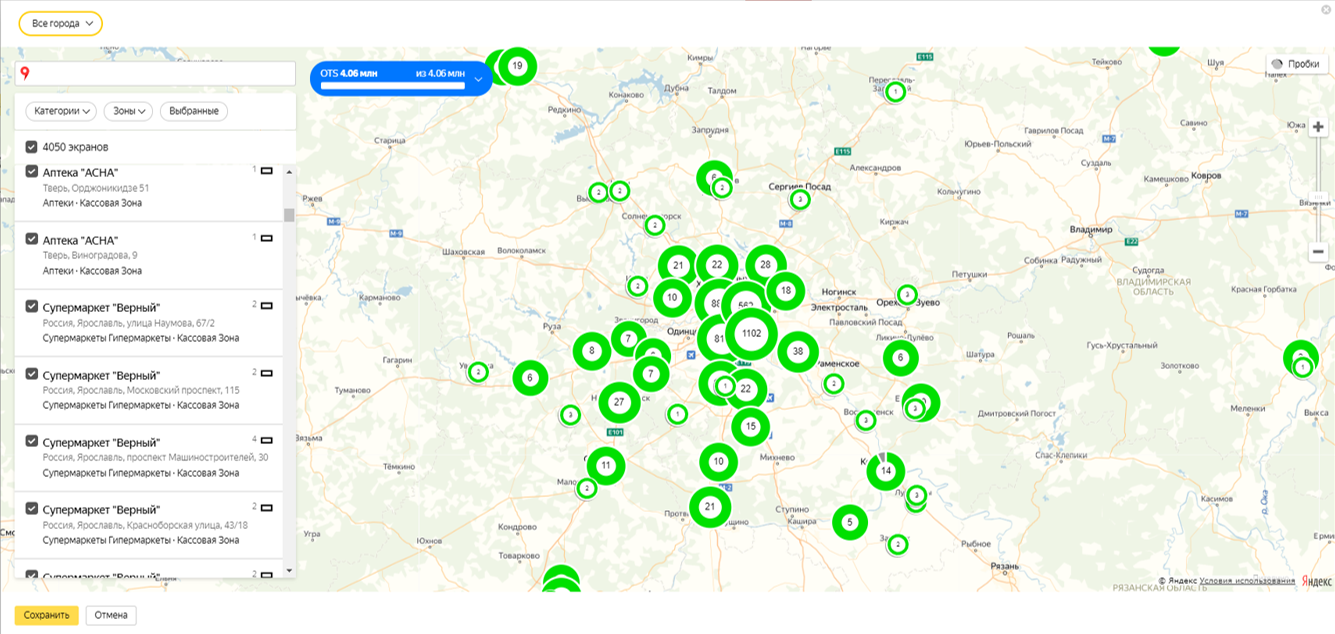Open the 1102 cluster marker over Moscow
This screenshot has height=634, width=1335.
point(751,333)
